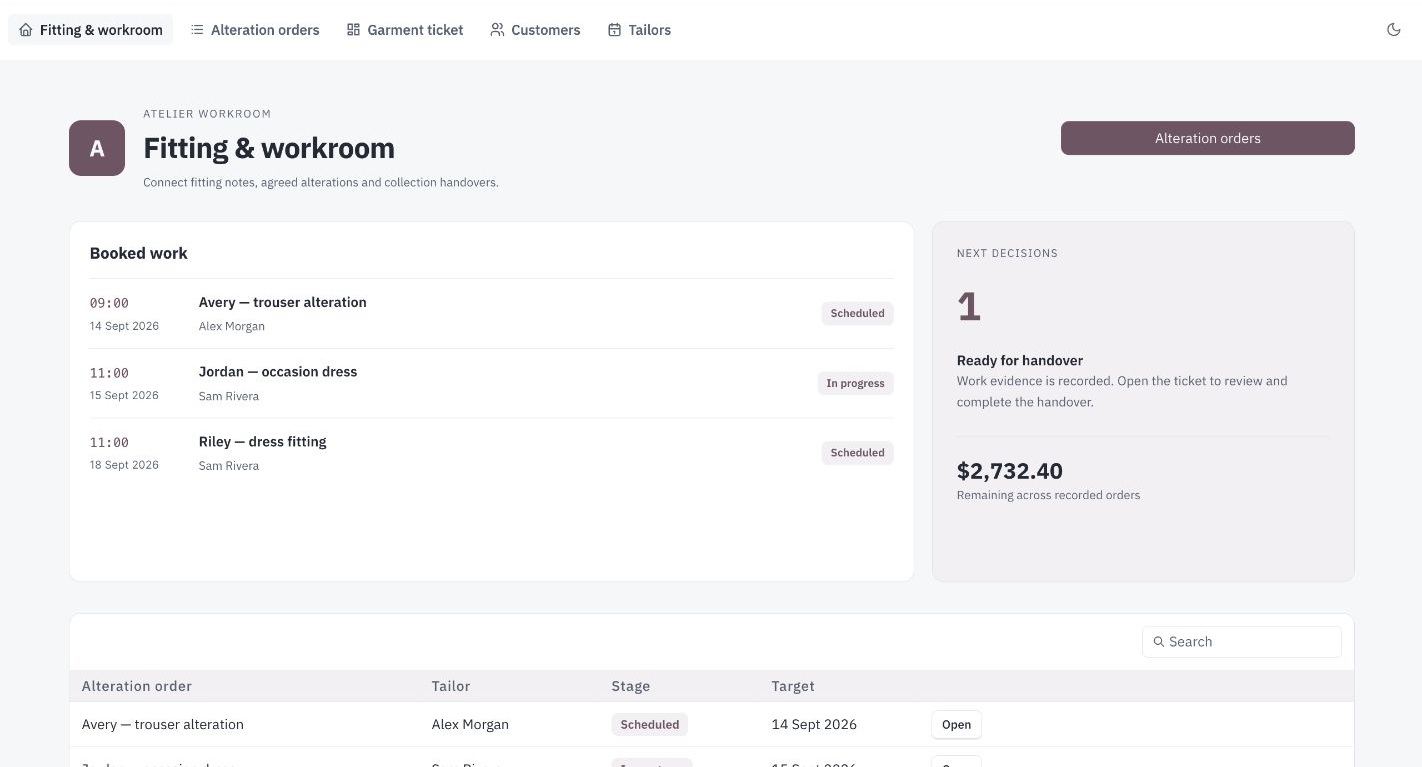Image resolution: width=1422 pixels, height=767 pixels.
Task: Click the Ready for handover heading
Action: coord(1019,360)
